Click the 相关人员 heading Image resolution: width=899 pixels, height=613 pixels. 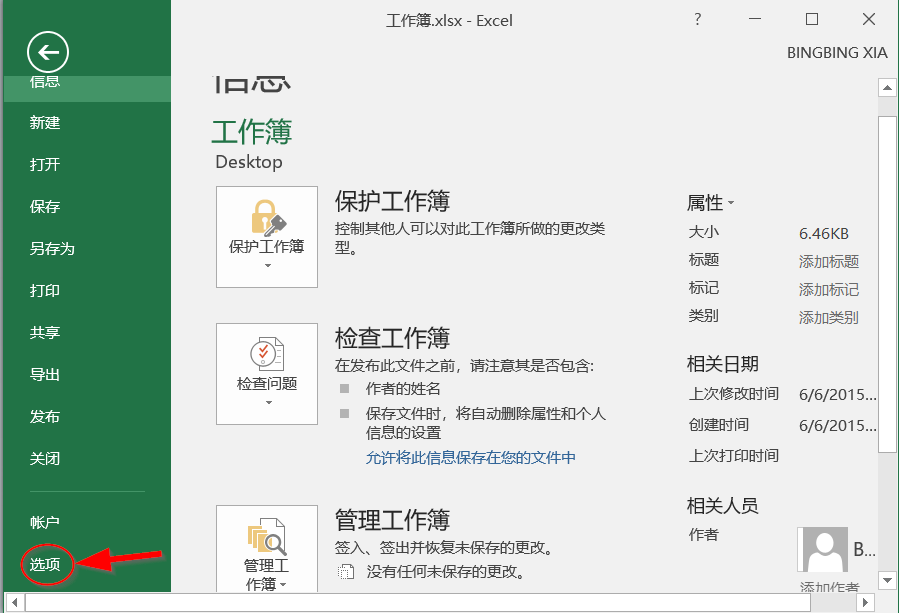pos(722,506)
